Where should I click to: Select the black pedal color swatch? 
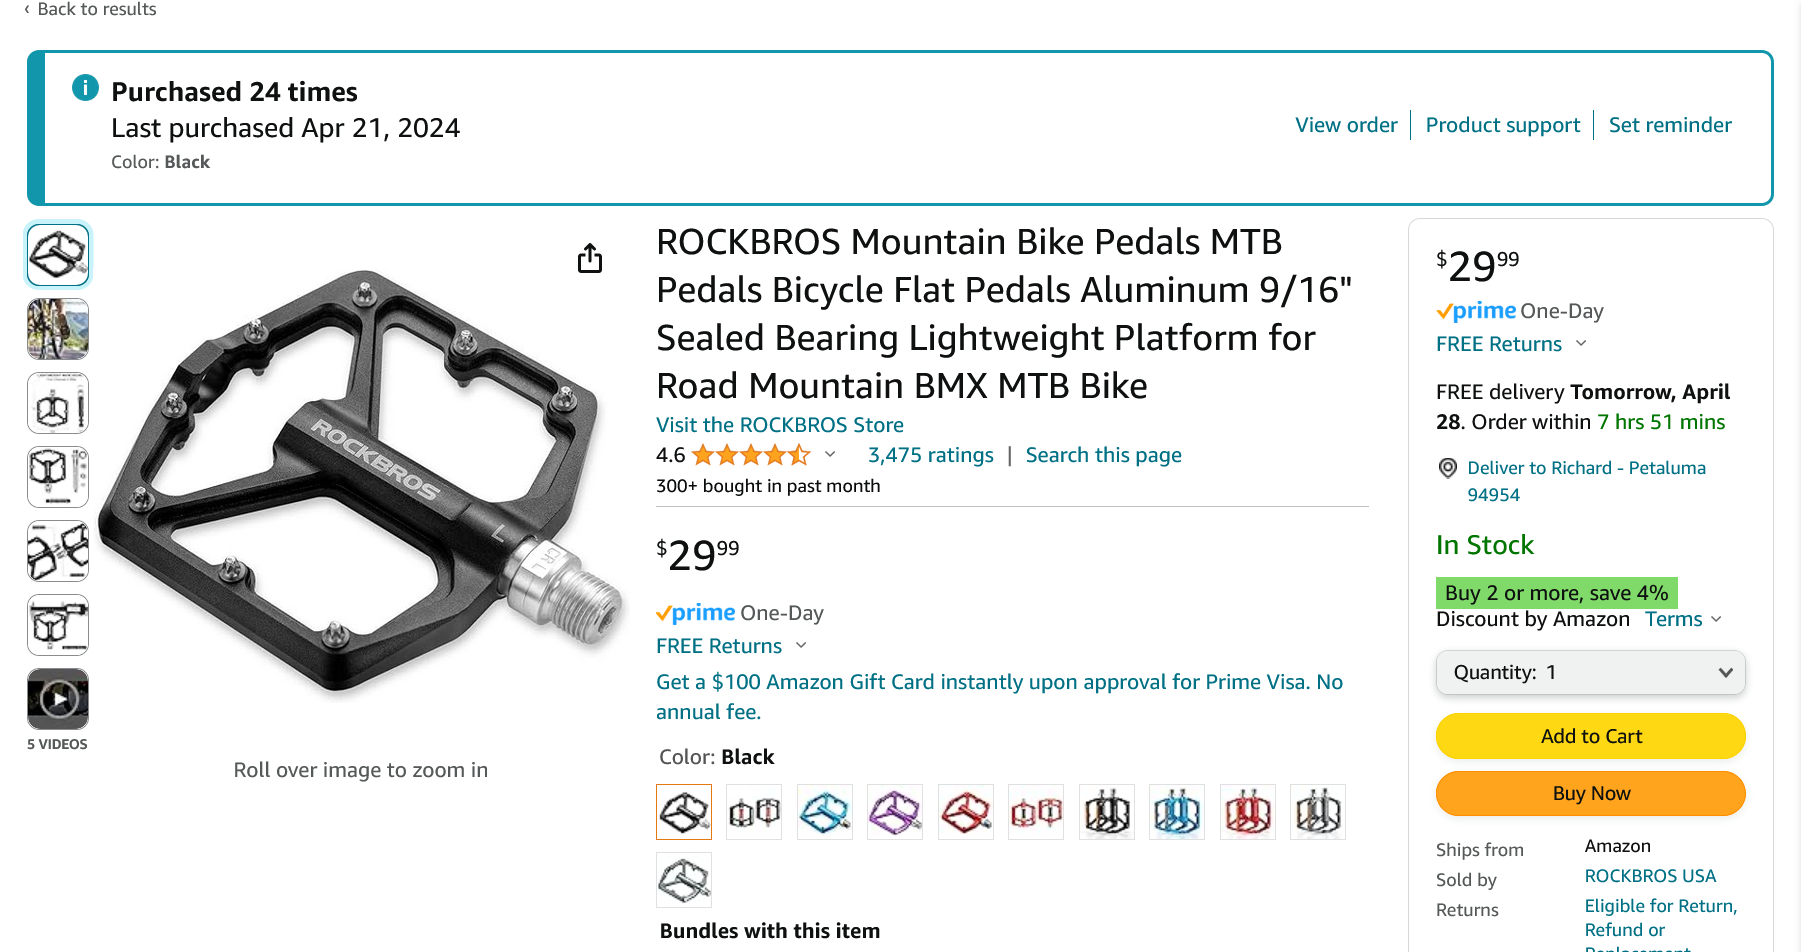(684, 812)
